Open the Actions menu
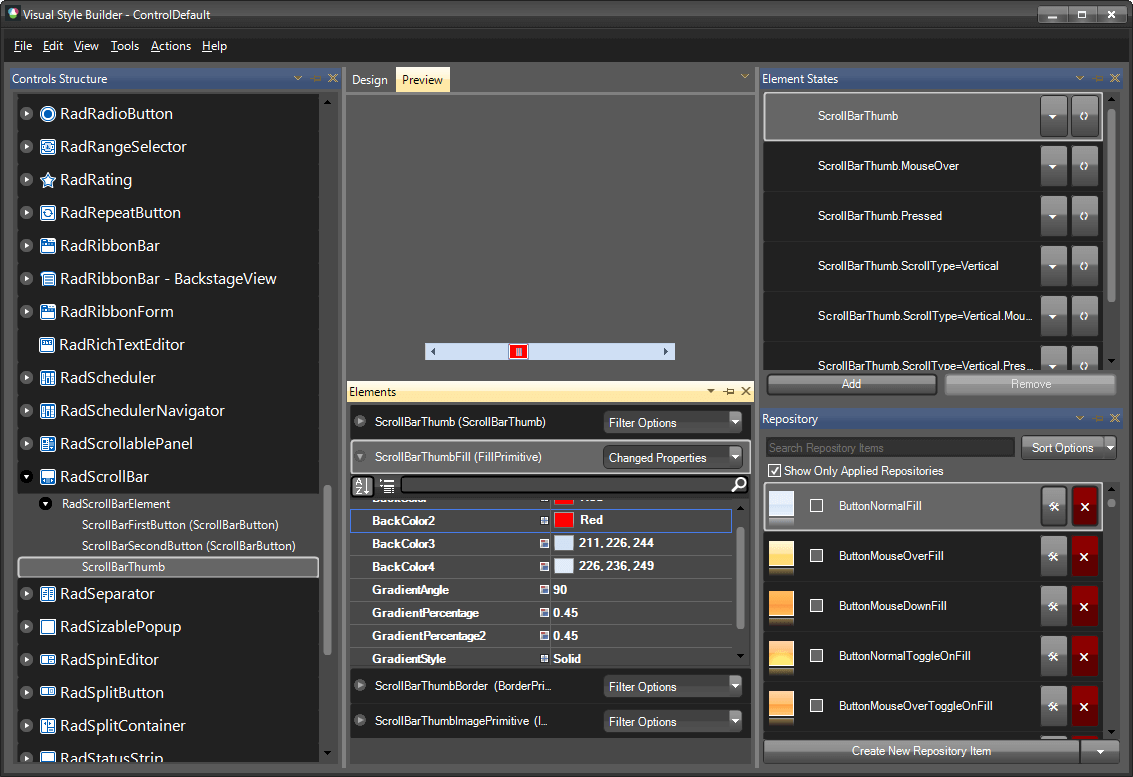Image resolution: width=1133 pixels, height=777 pixels. tap(170, 46)
